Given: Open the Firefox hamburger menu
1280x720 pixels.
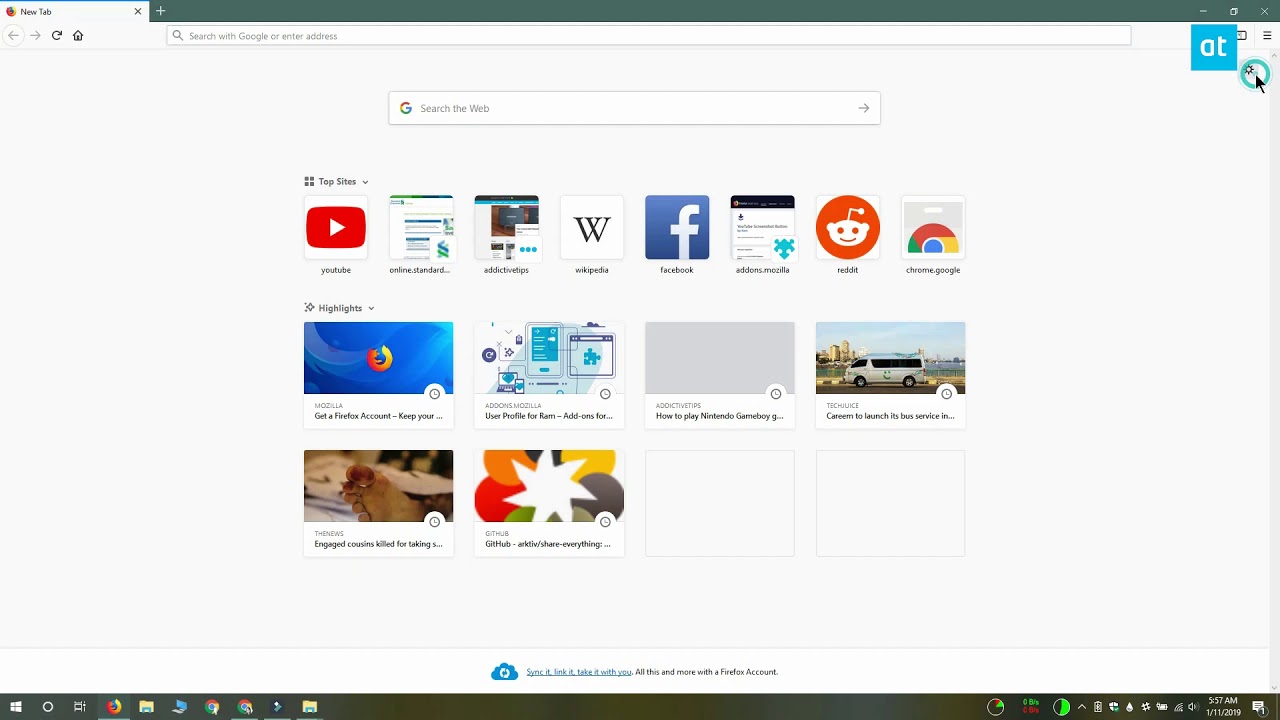Looking at the screenshot, I should tap(1267, 35).
